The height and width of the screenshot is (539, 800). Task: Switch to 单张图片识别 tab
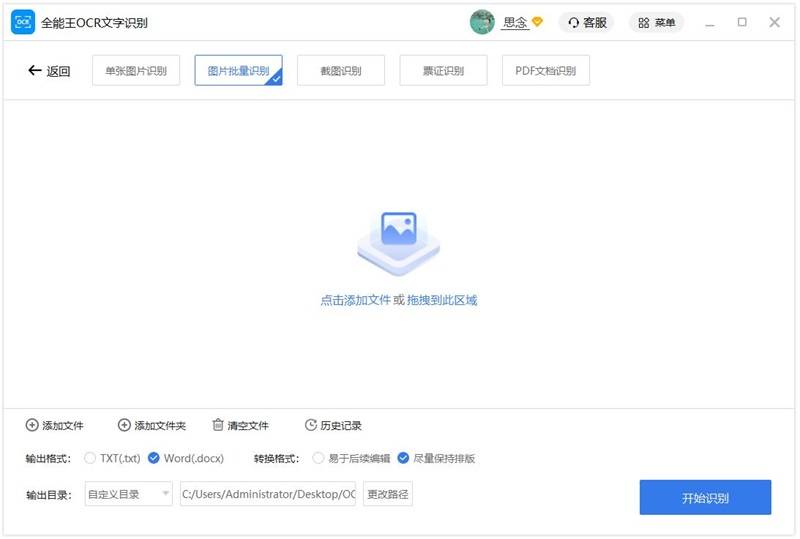click(136, 70)
